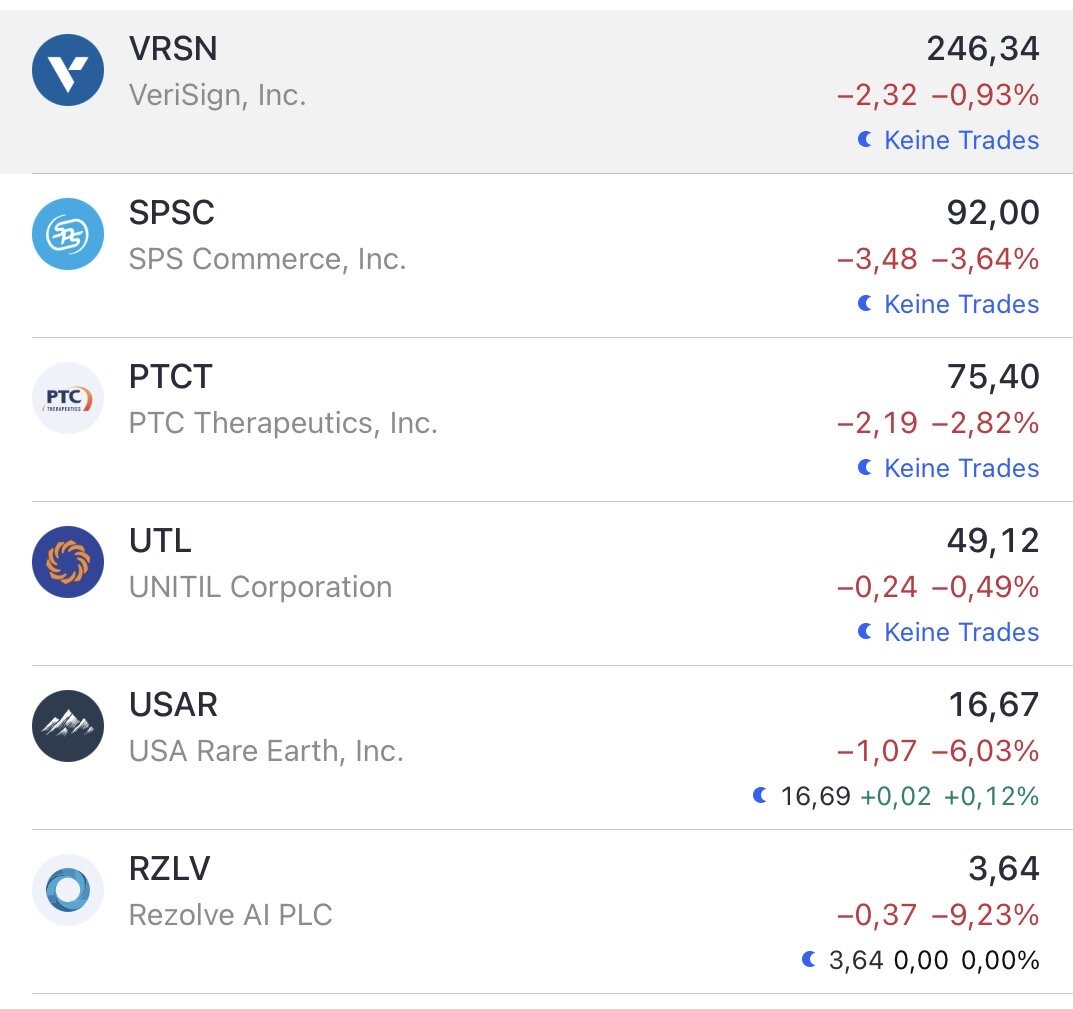Tap the PTC Therapeutics logo icon

[68, 398]
